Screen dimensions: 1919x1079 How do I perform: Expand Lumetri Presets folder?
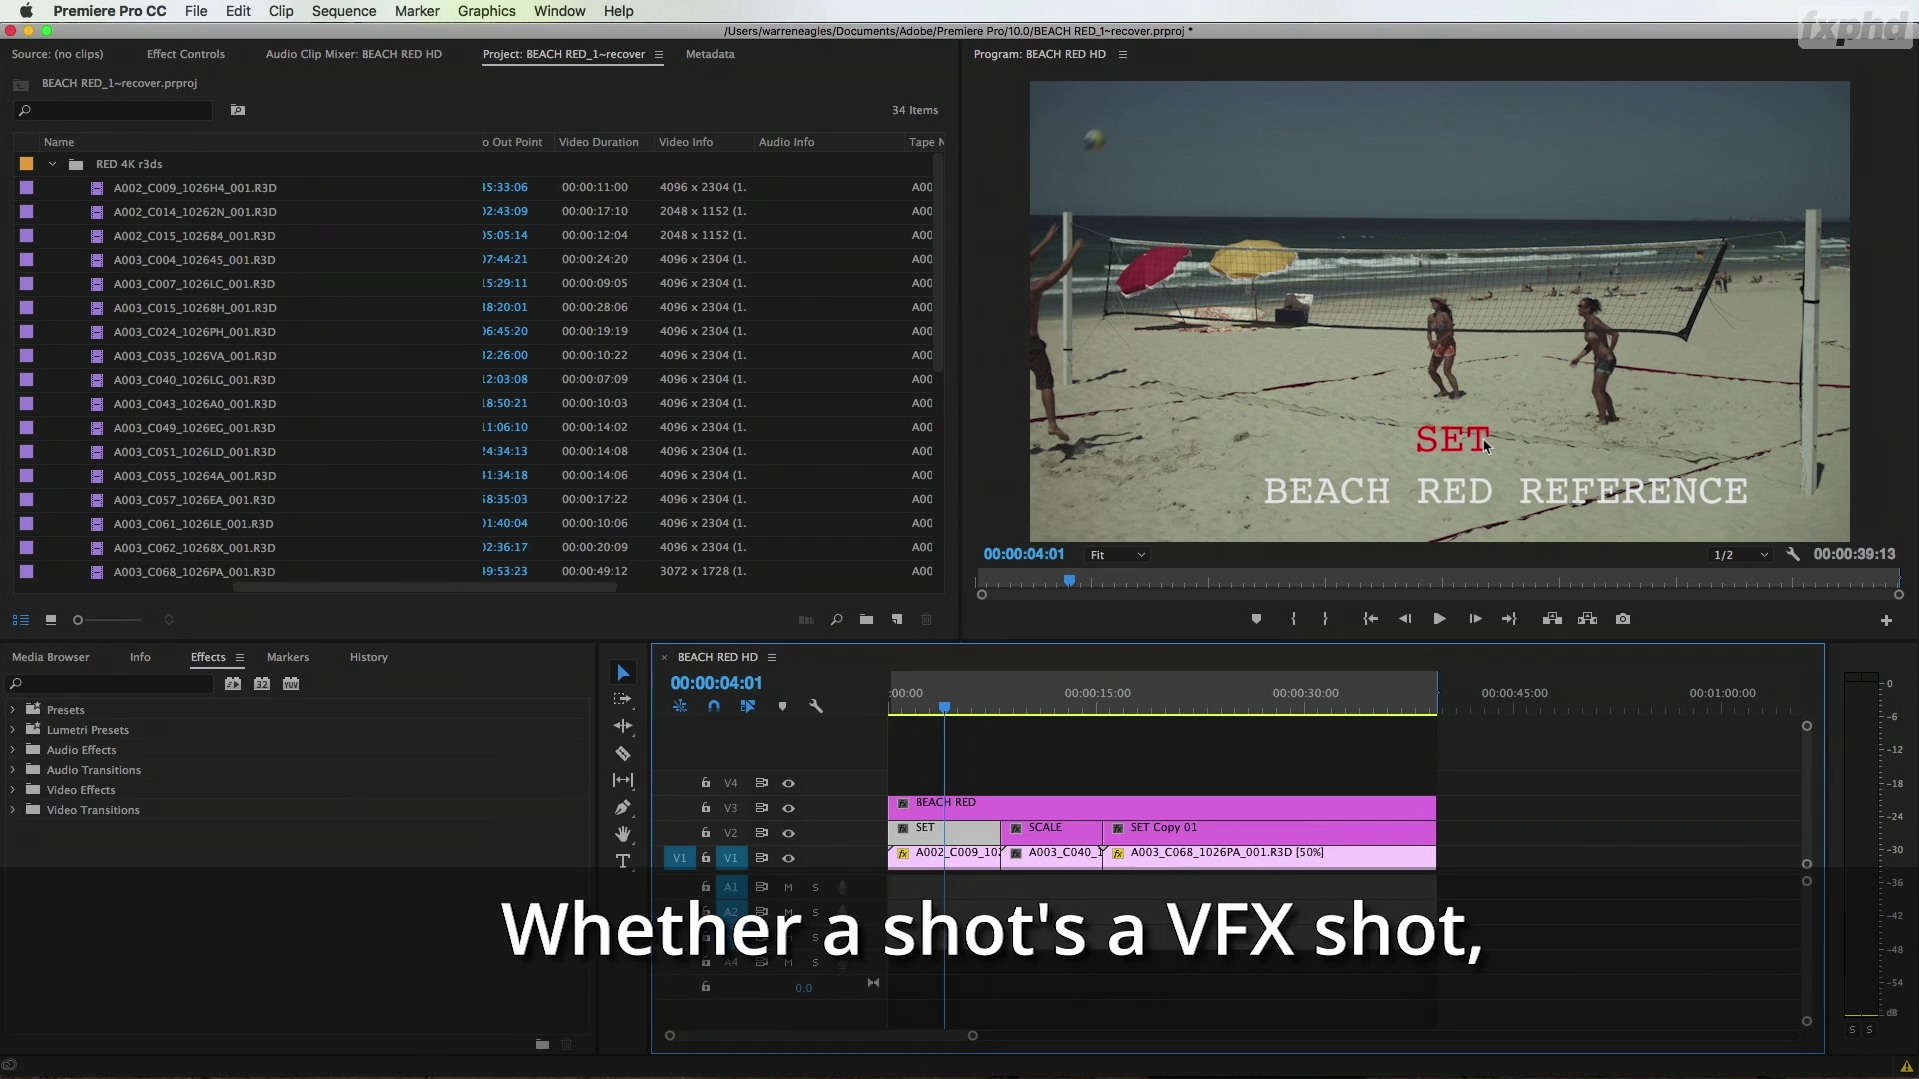12,730
